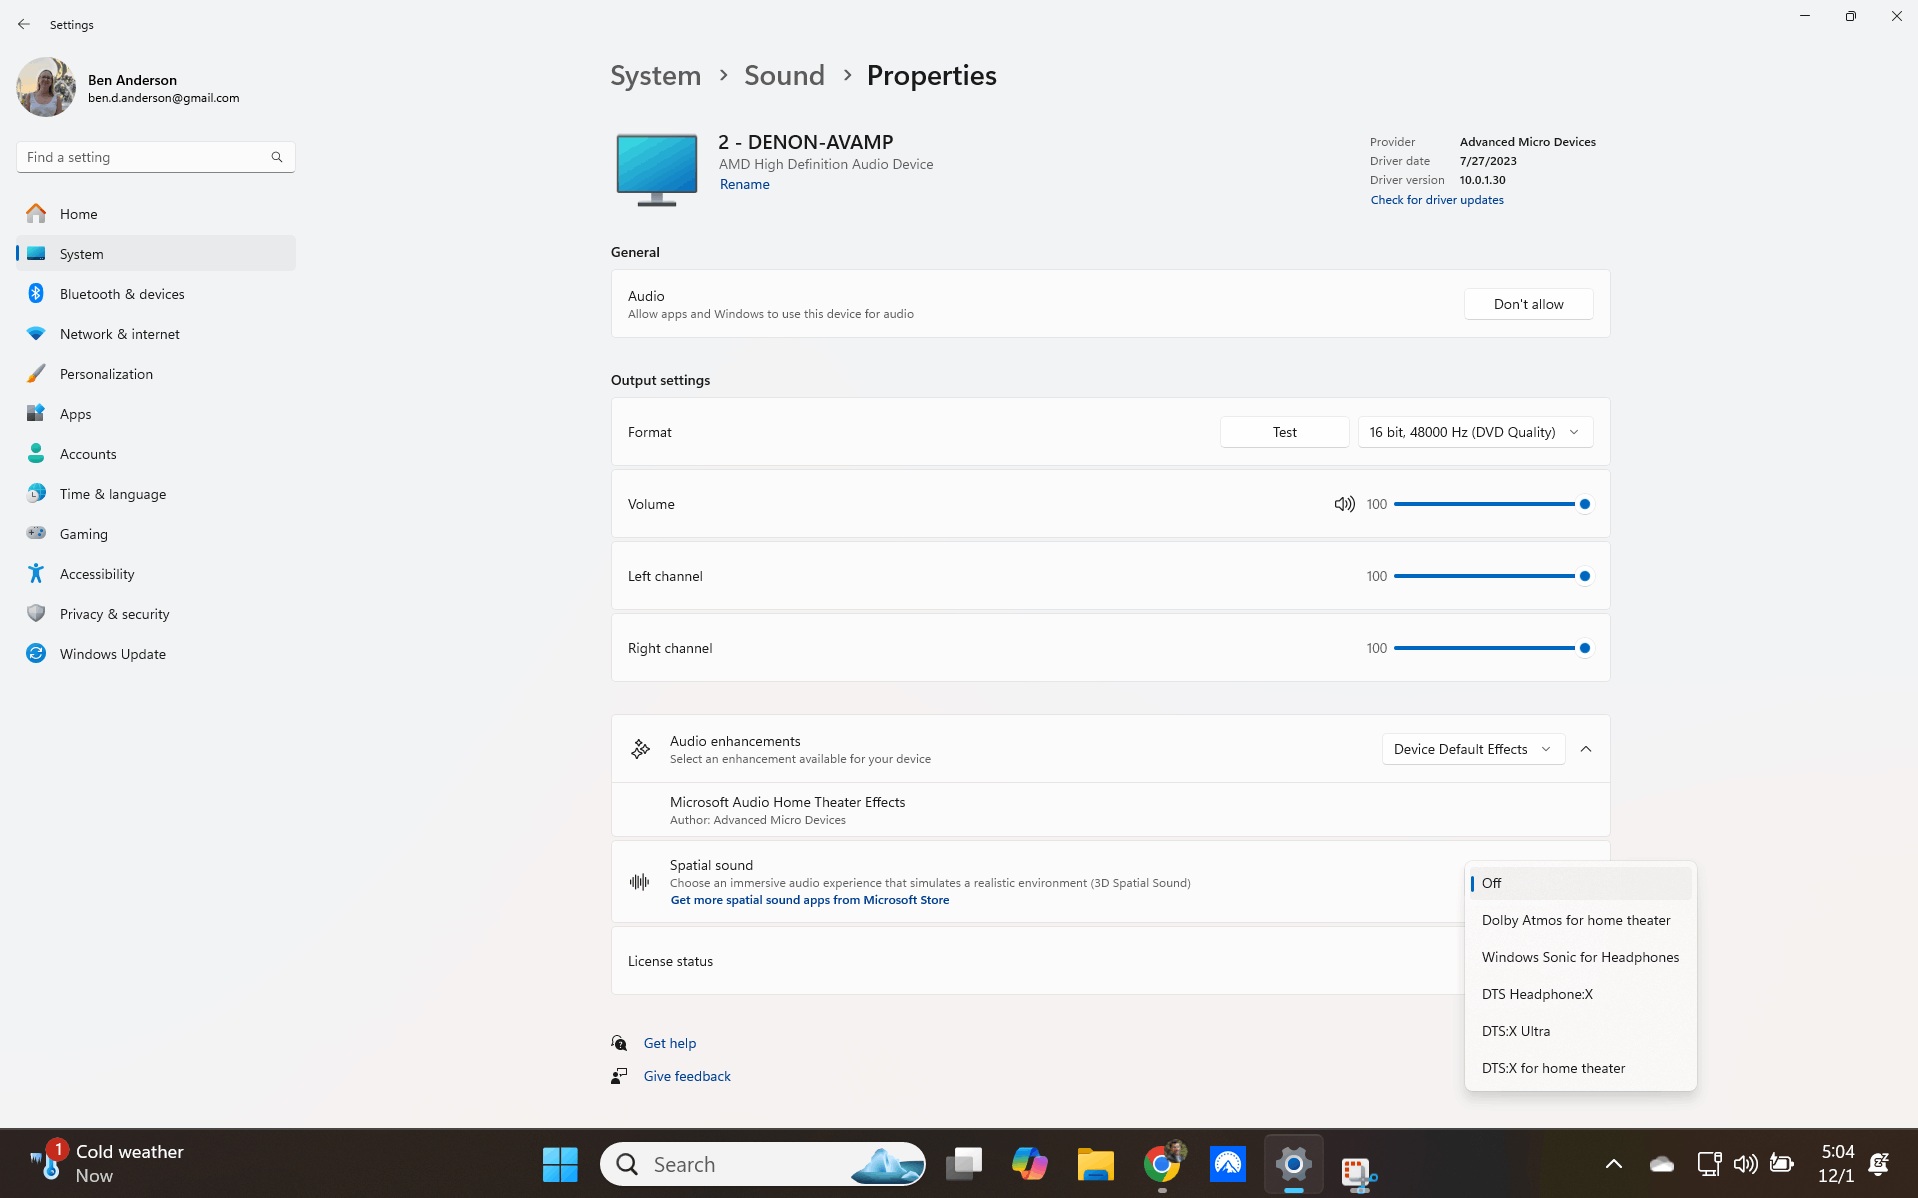
Task: Click the battery tray icon
Action: [x=1781, y=1164]
